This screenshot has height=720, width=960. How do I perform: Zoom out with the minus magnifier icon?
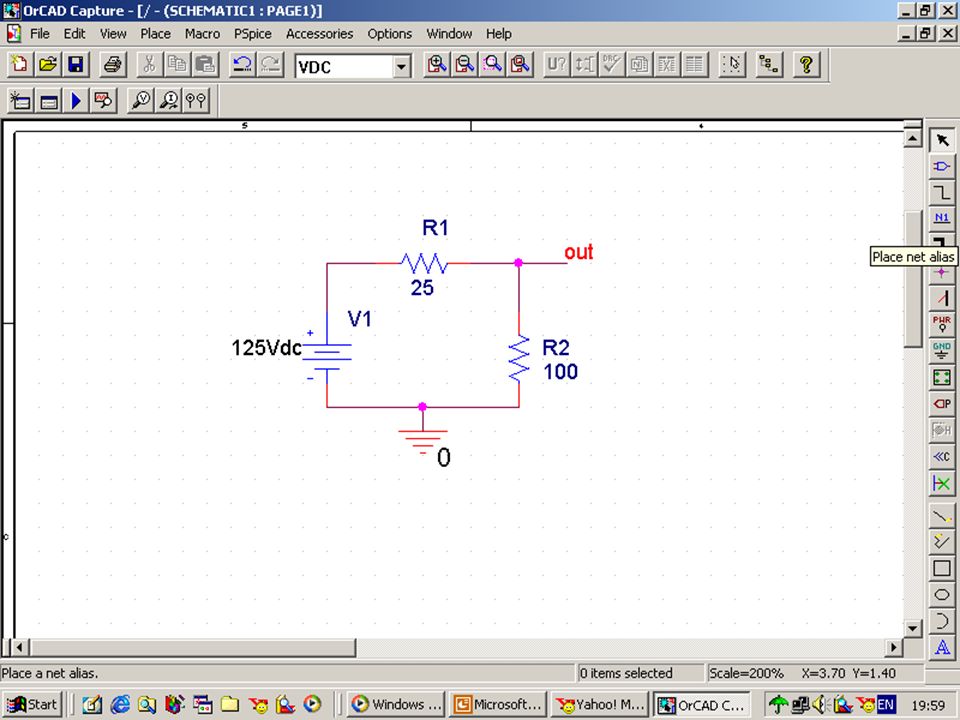point(465,64)
